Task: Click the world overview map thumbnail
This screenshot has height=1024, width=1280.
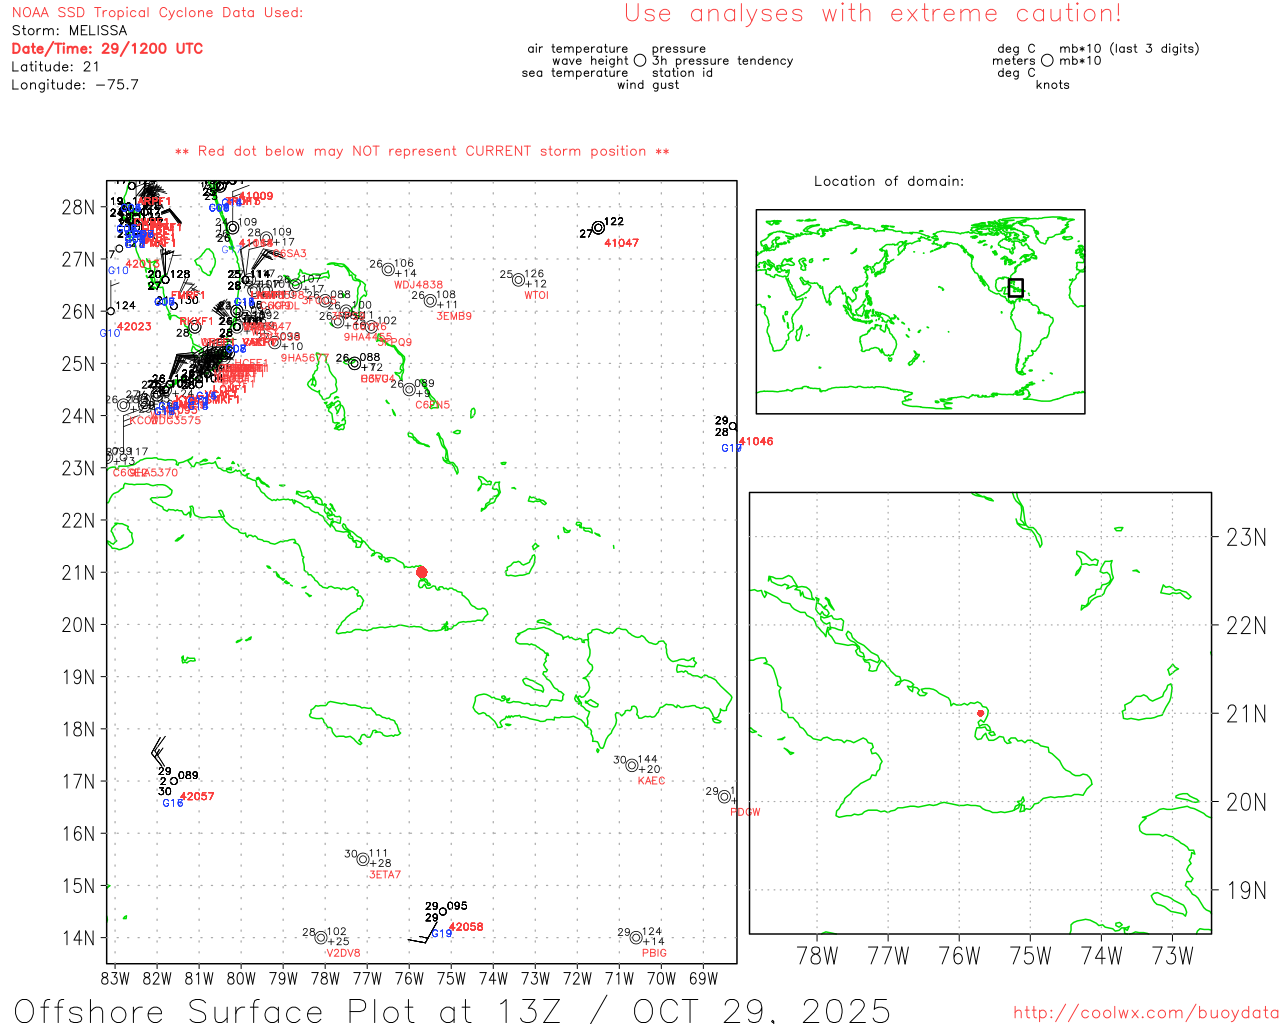Action: 920,311
